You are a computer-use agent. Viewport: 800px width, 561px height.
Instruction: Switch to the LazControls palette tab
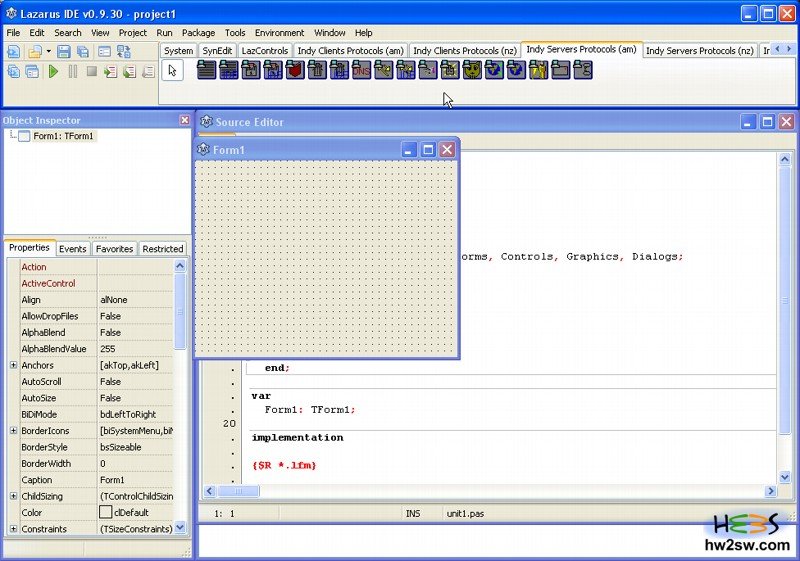pos(265,50)
